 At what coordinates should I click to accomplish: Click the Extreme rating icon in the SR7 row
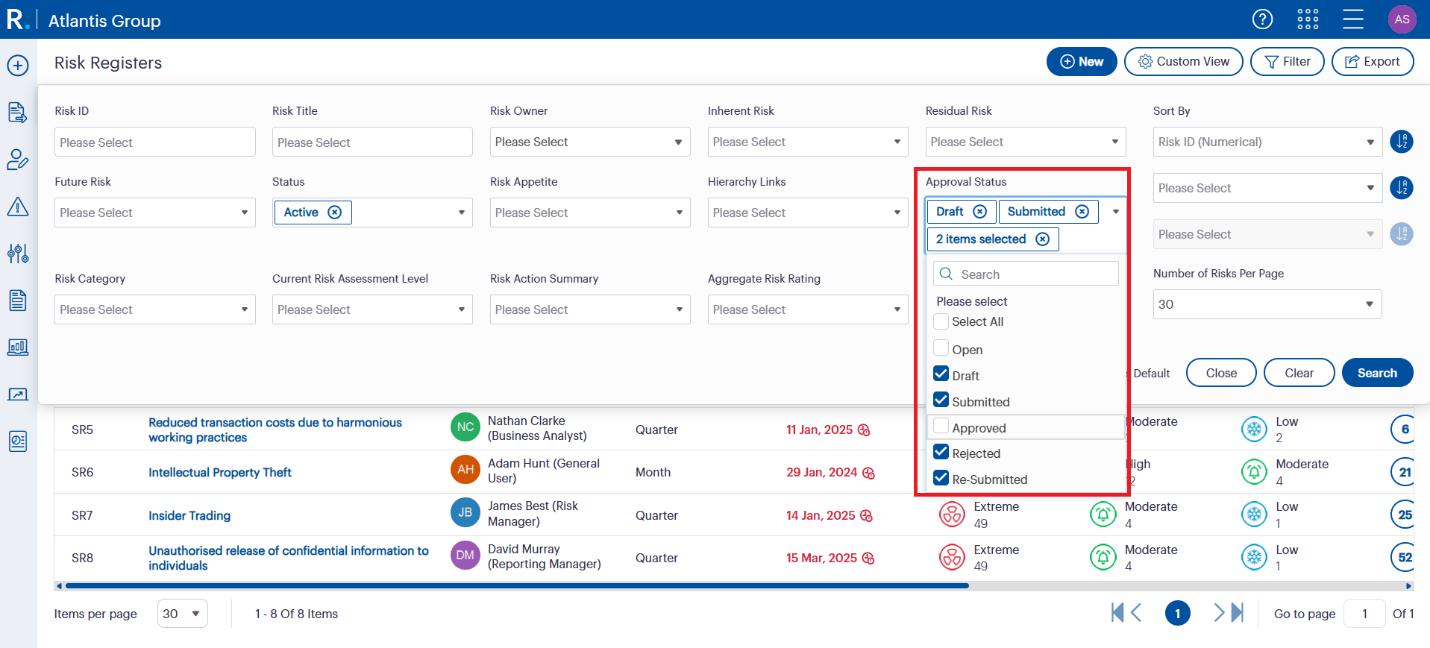[x=951, y=515]
